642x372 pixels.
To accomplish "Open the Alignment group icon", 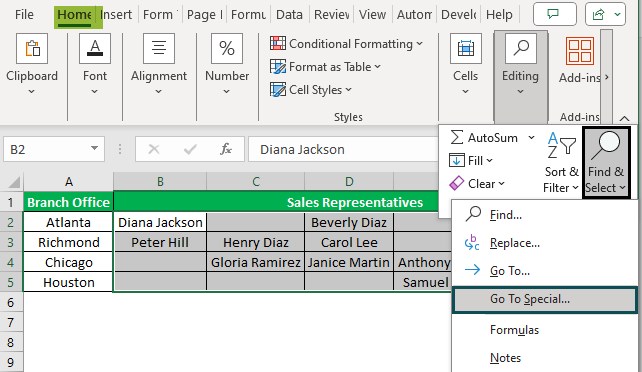I will [159, 49].
